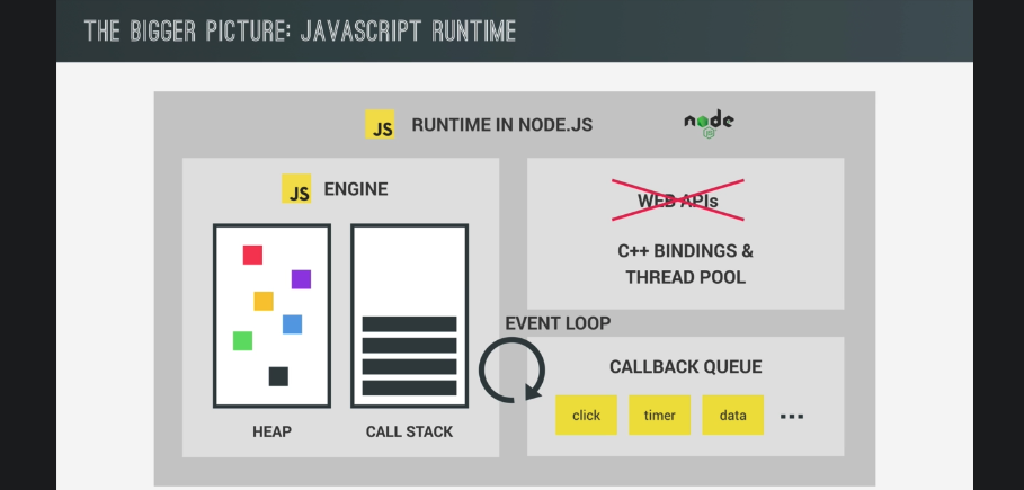
Task: Click the Event Loop circular arrow icon
Action: [x=512, y=370]
